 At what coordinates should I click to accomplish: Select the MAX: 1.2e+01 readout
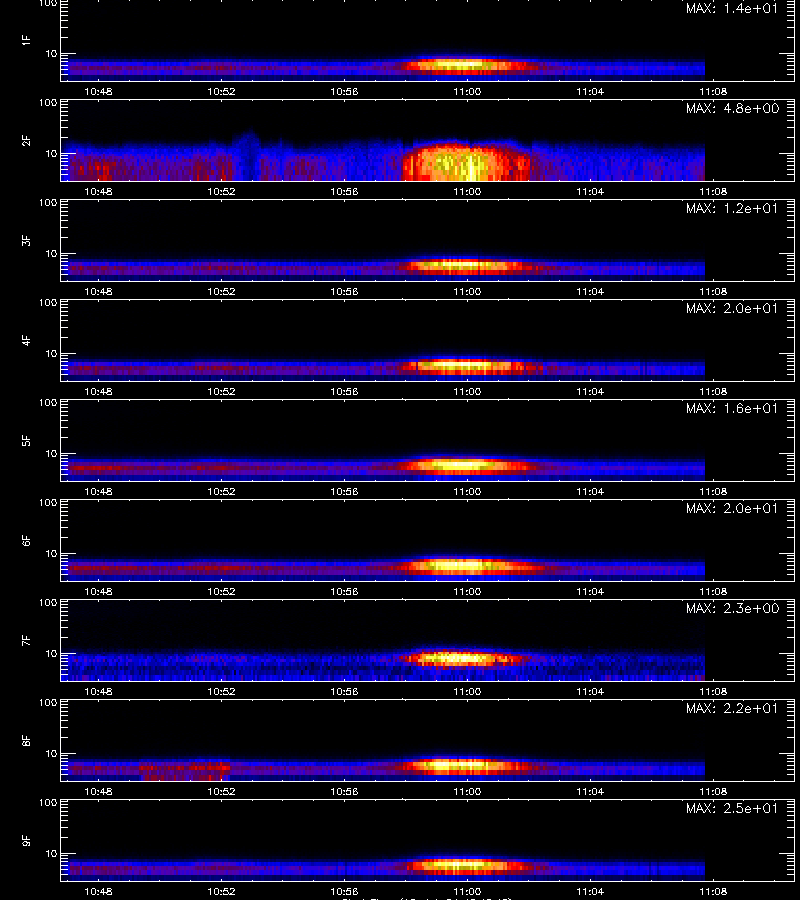[x=732, y=208]
